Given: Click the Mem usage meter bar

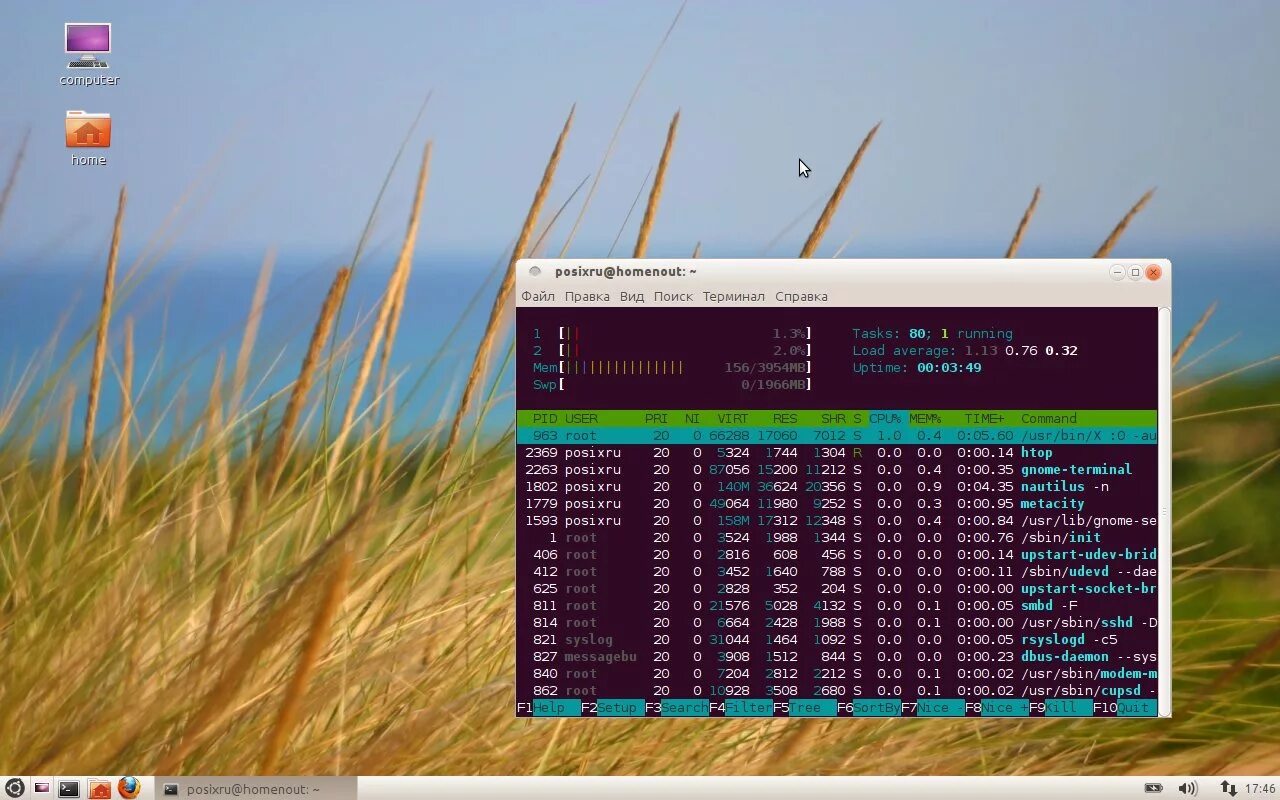Looking at the screenshot, I should pos(672,368).
